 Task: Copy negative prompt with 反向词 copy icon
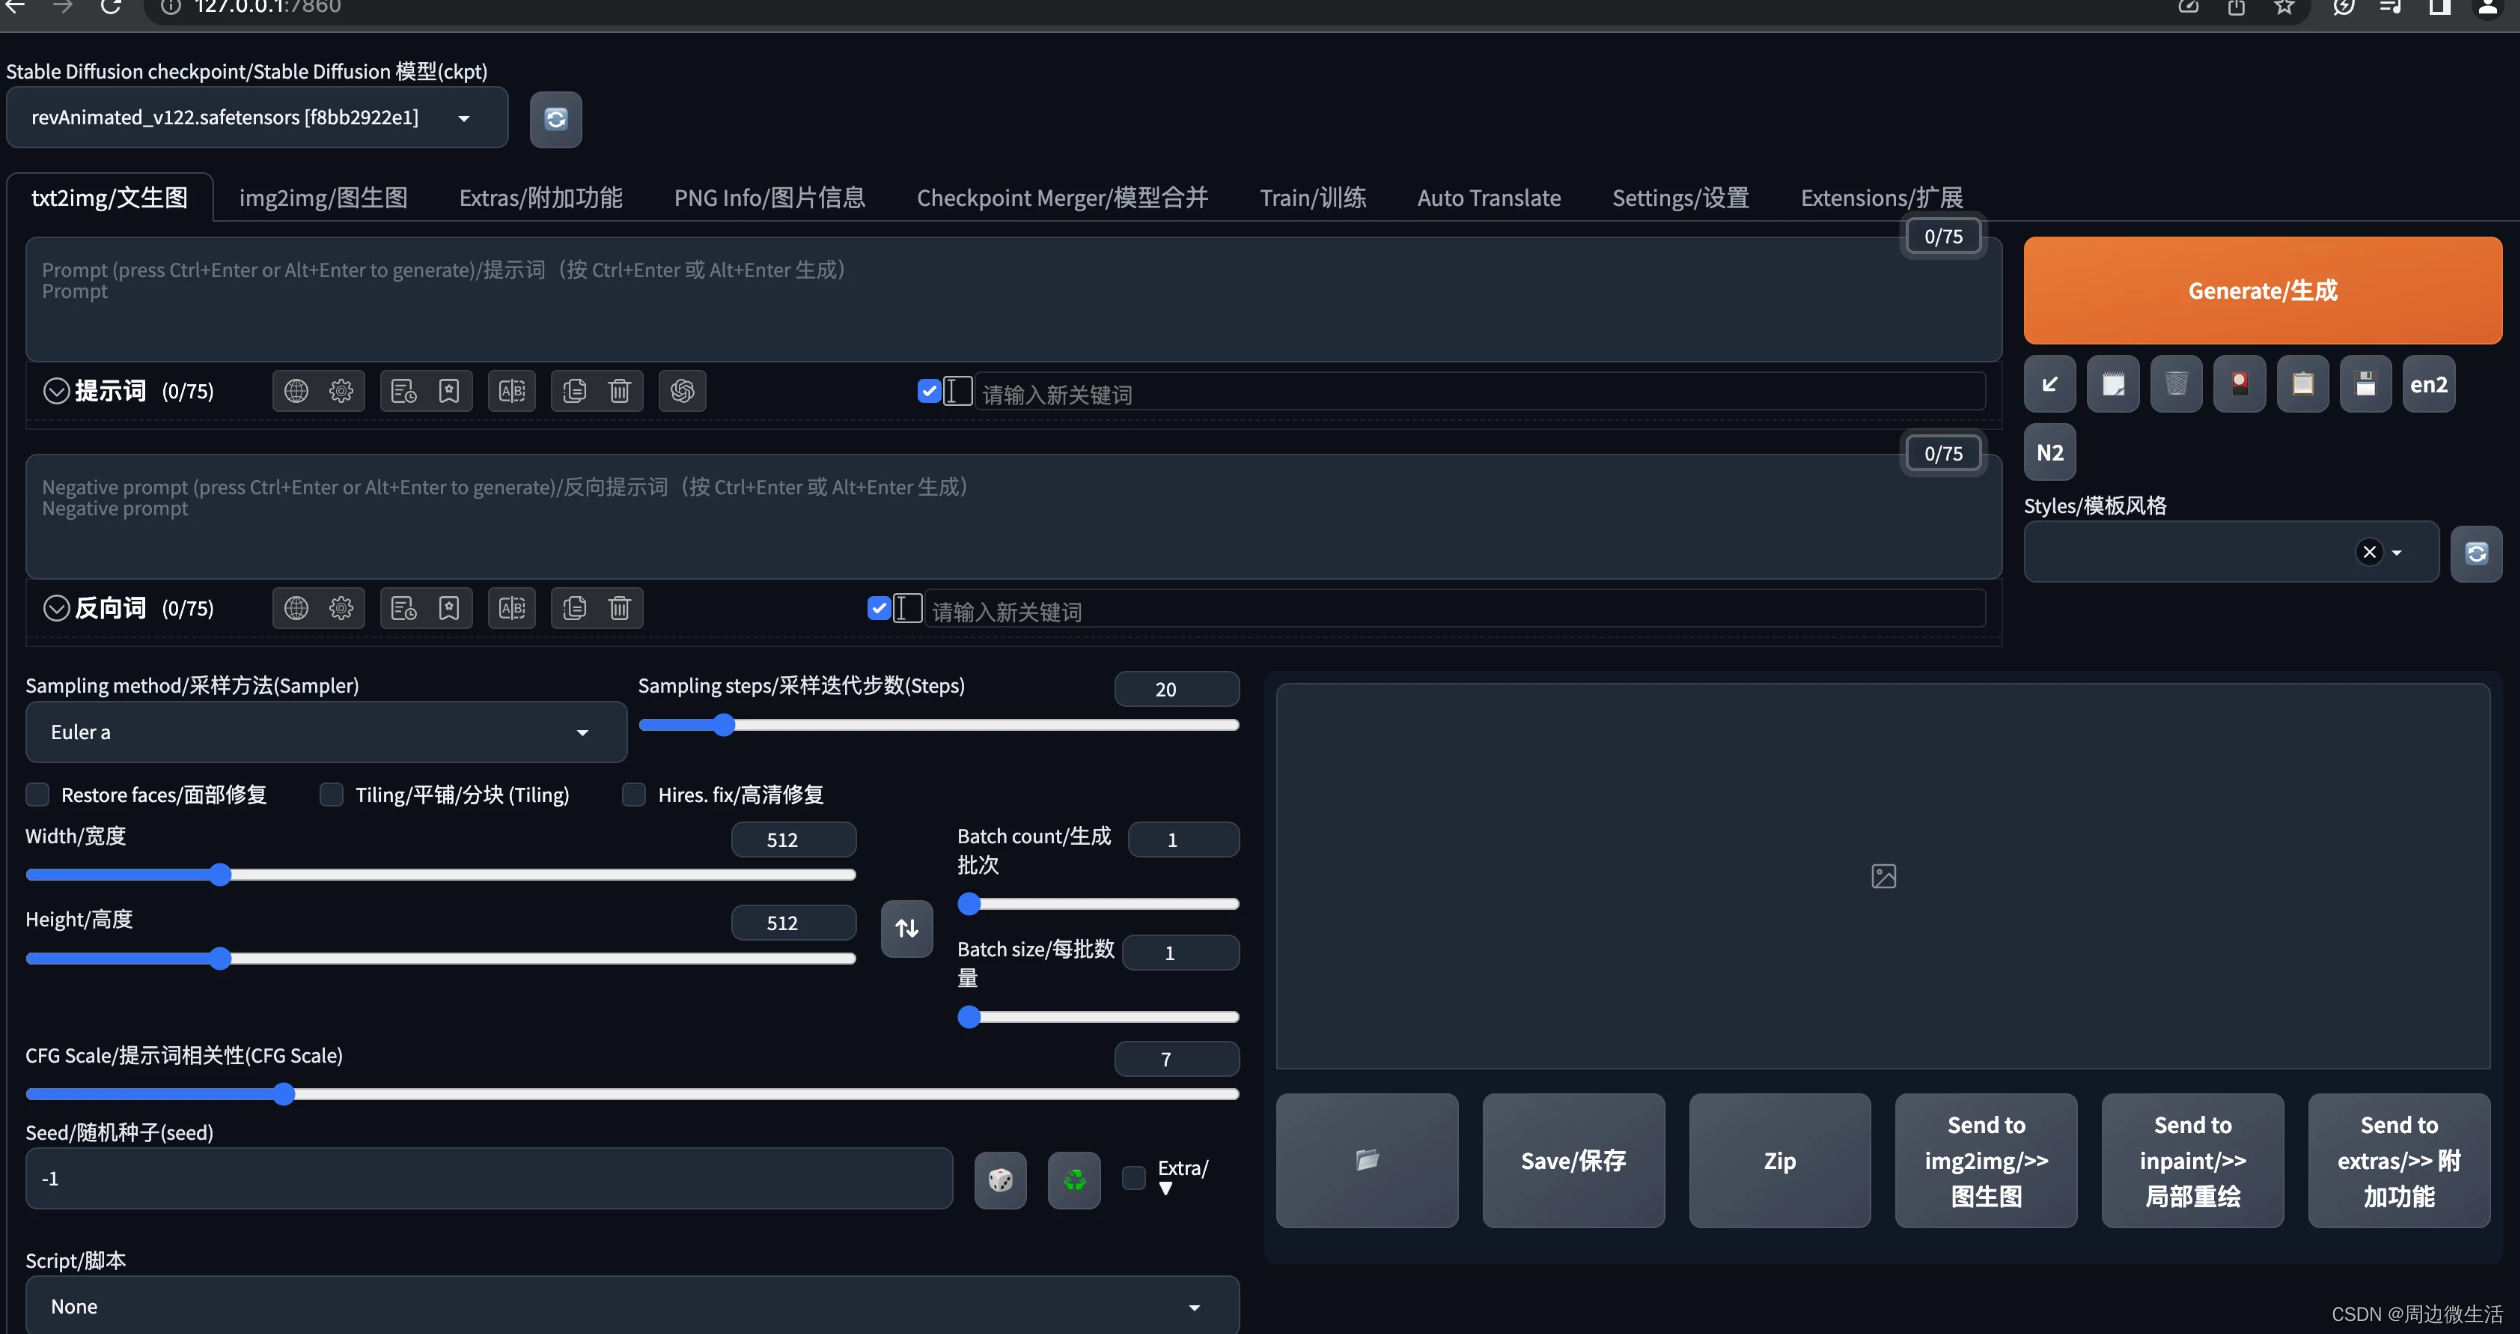(575, 608)
